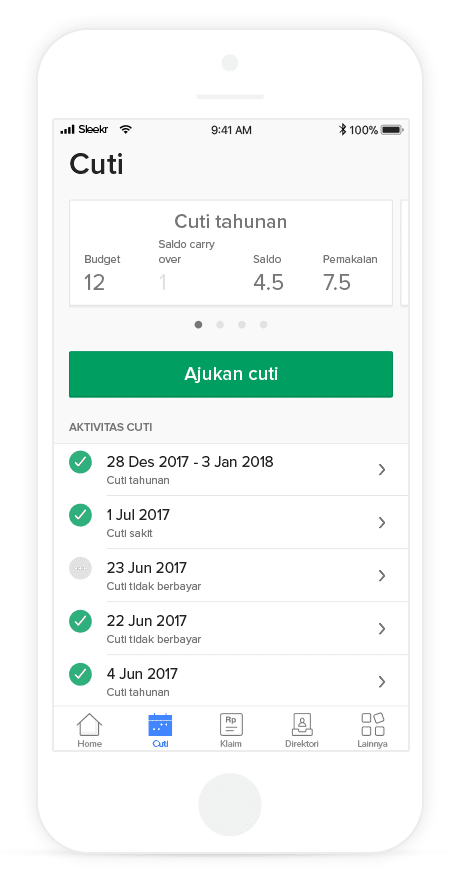Select the Cuti calendar icon
The width and height of the screenshot is (460, 870).
coord(160,725)
